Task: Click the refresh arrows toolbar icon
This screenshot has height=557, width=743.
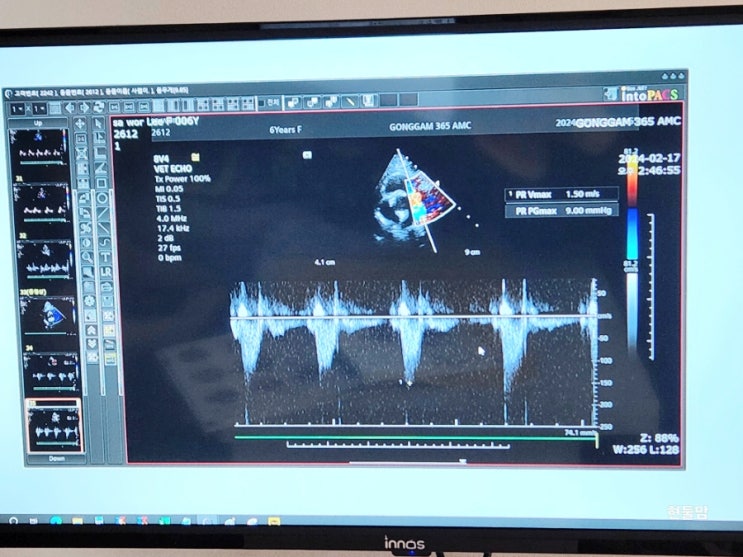Action: pos(99,108)
